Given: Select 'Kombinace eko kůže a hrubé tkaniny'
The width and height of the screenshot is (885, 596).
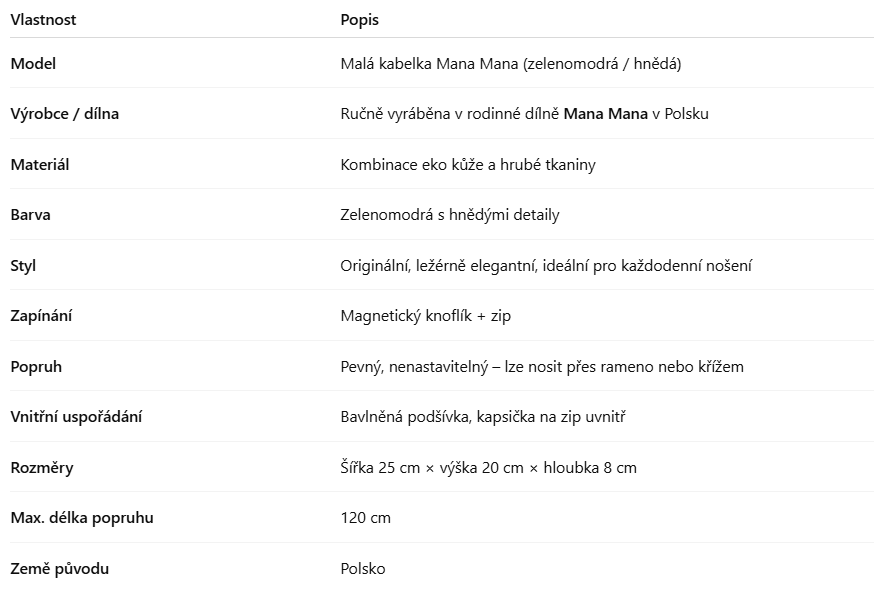Looking at the screenshot, I should (467, 165).
